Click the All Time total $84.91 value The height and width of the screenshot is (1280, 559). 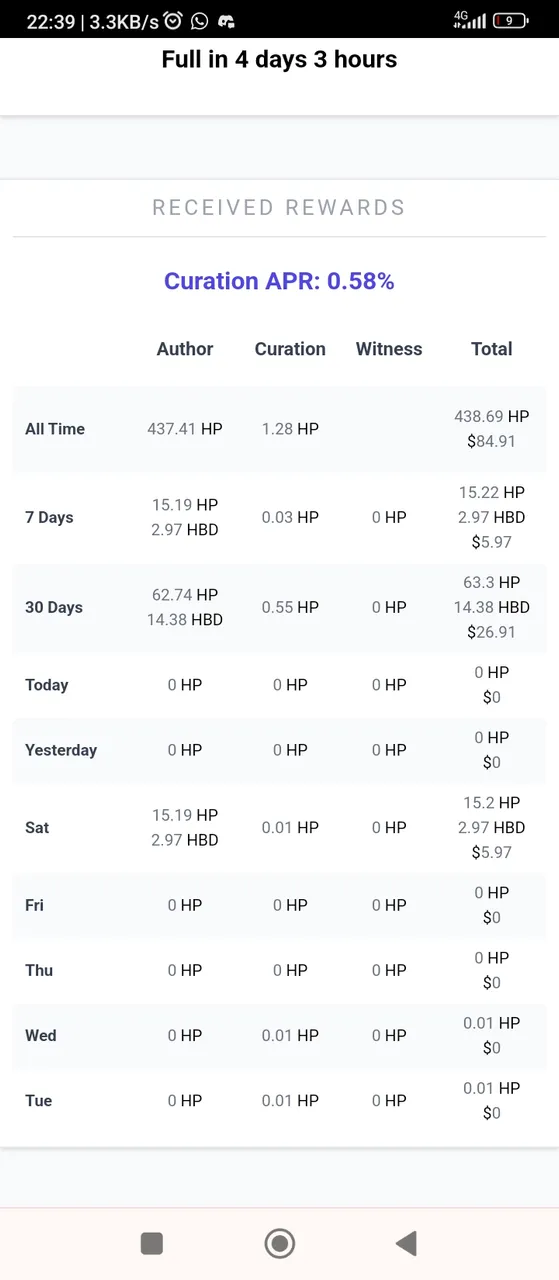coord(491,441)
